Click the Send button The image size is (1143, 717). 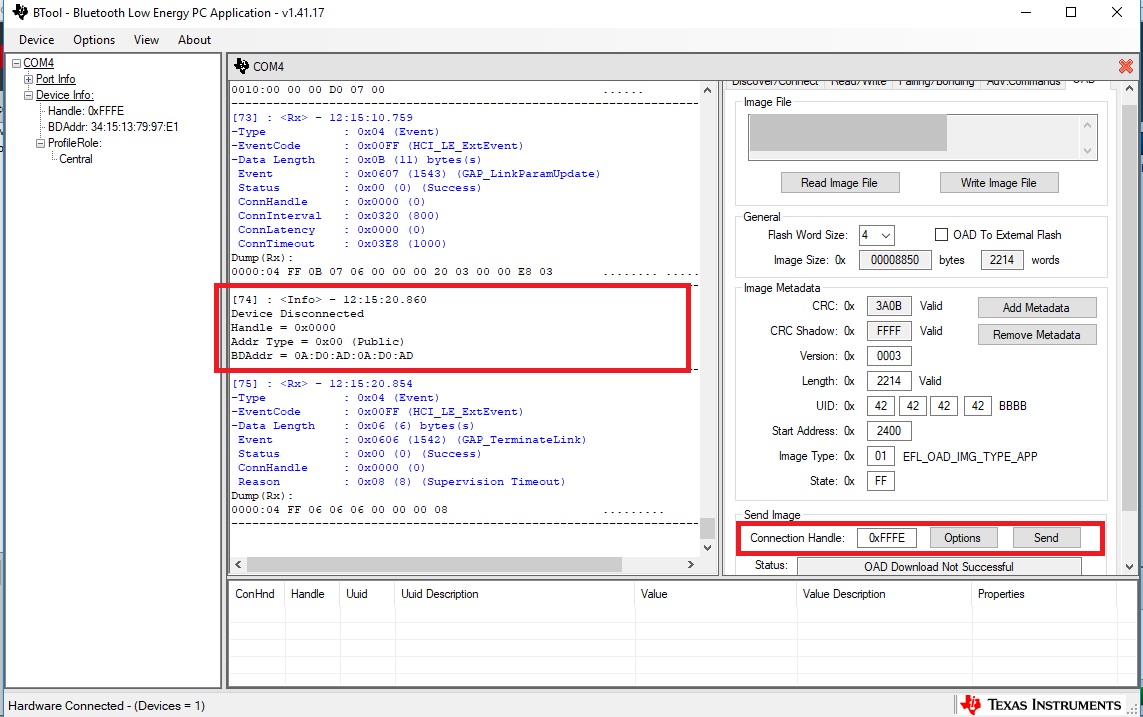(1046, 538)
